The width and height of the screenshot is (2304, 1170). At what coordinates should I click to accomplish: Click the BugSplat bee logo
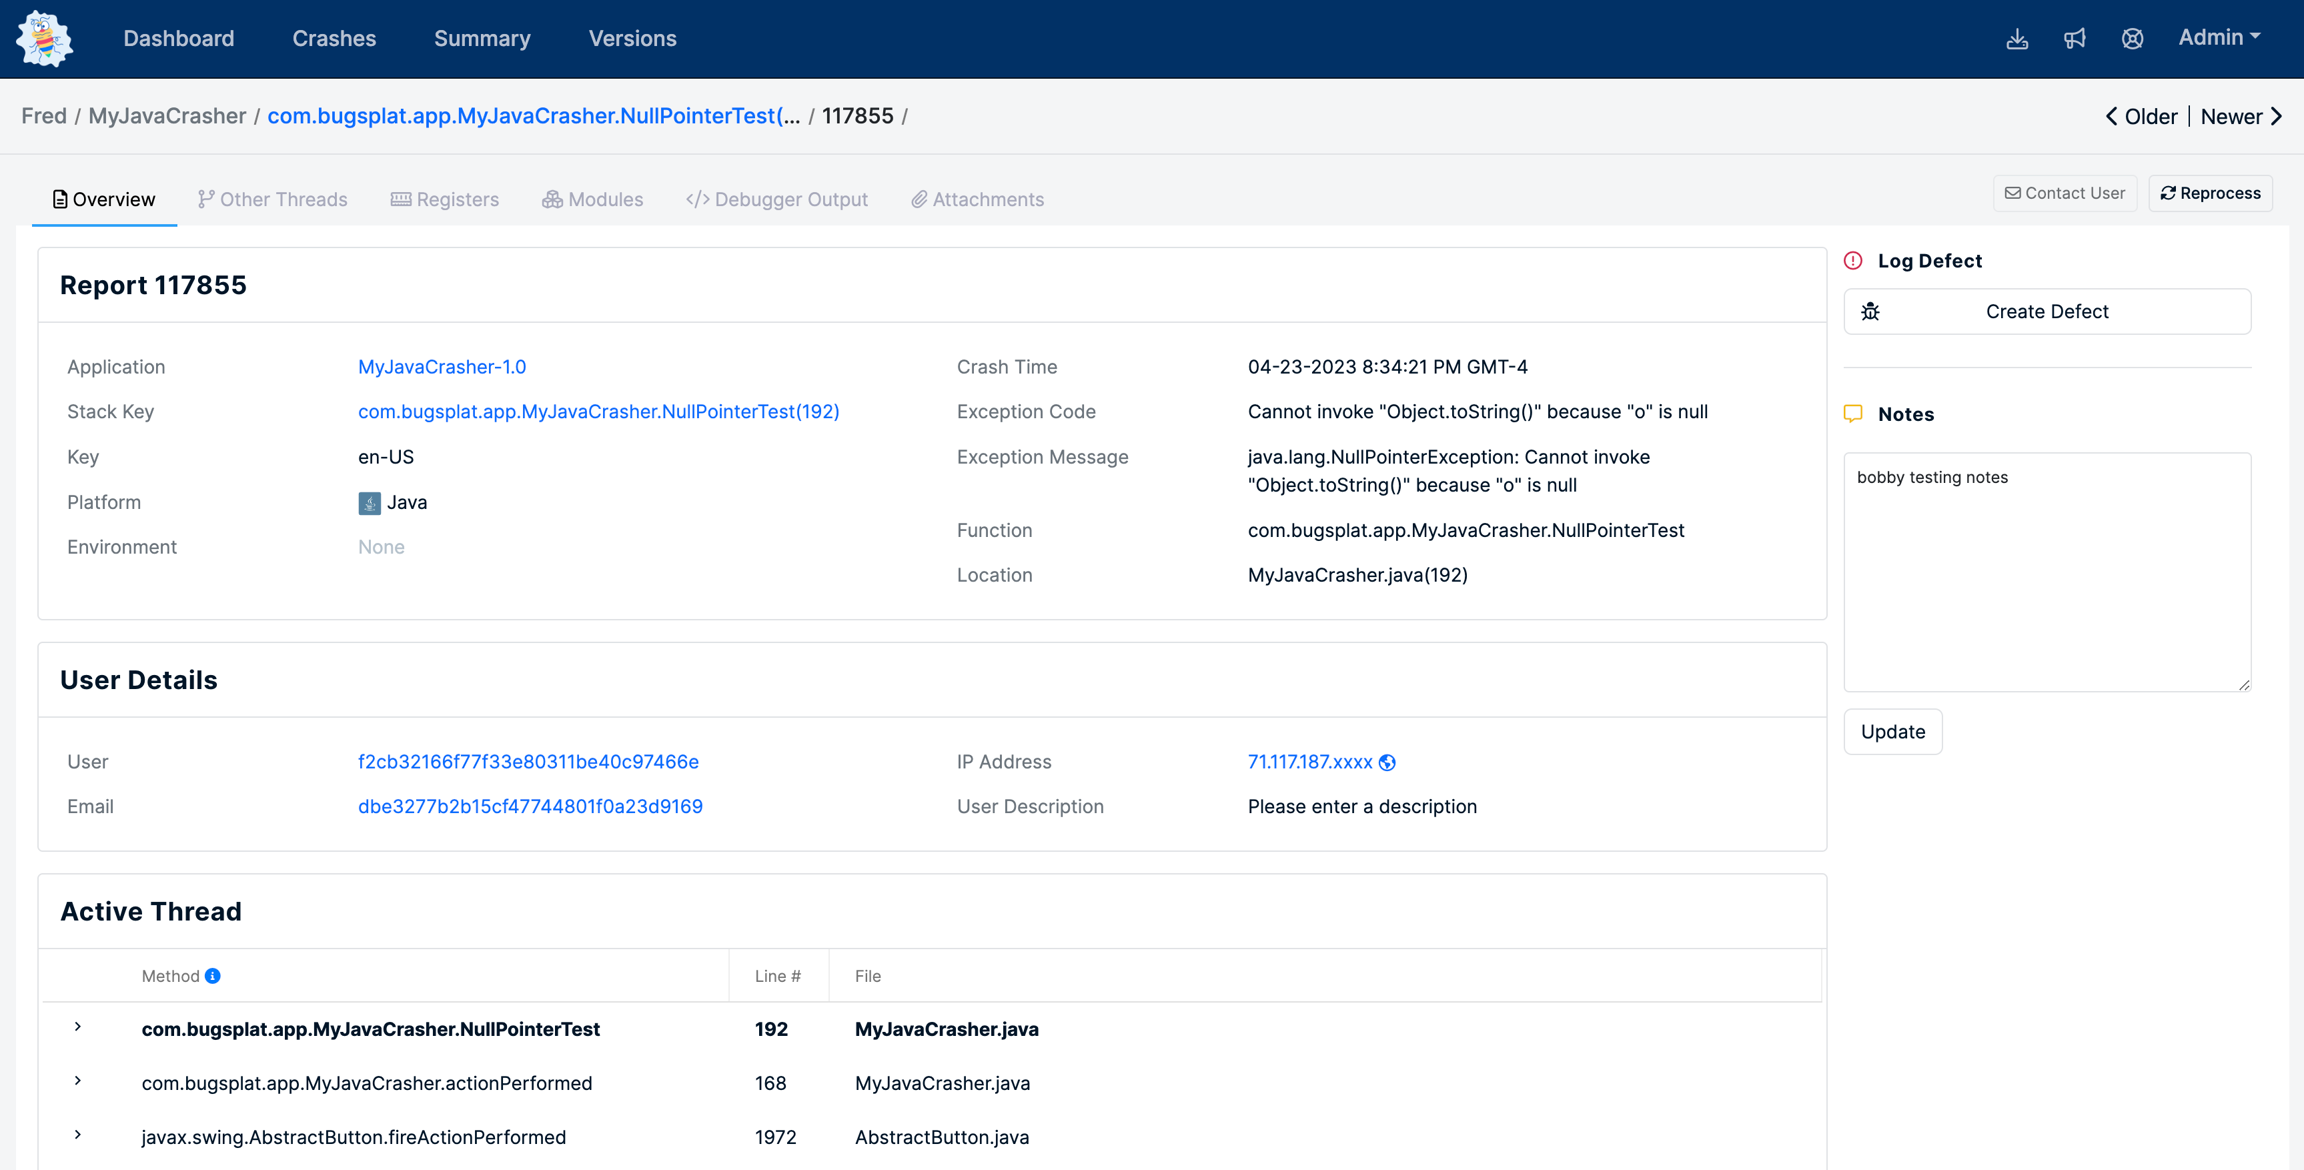(44, 39)
